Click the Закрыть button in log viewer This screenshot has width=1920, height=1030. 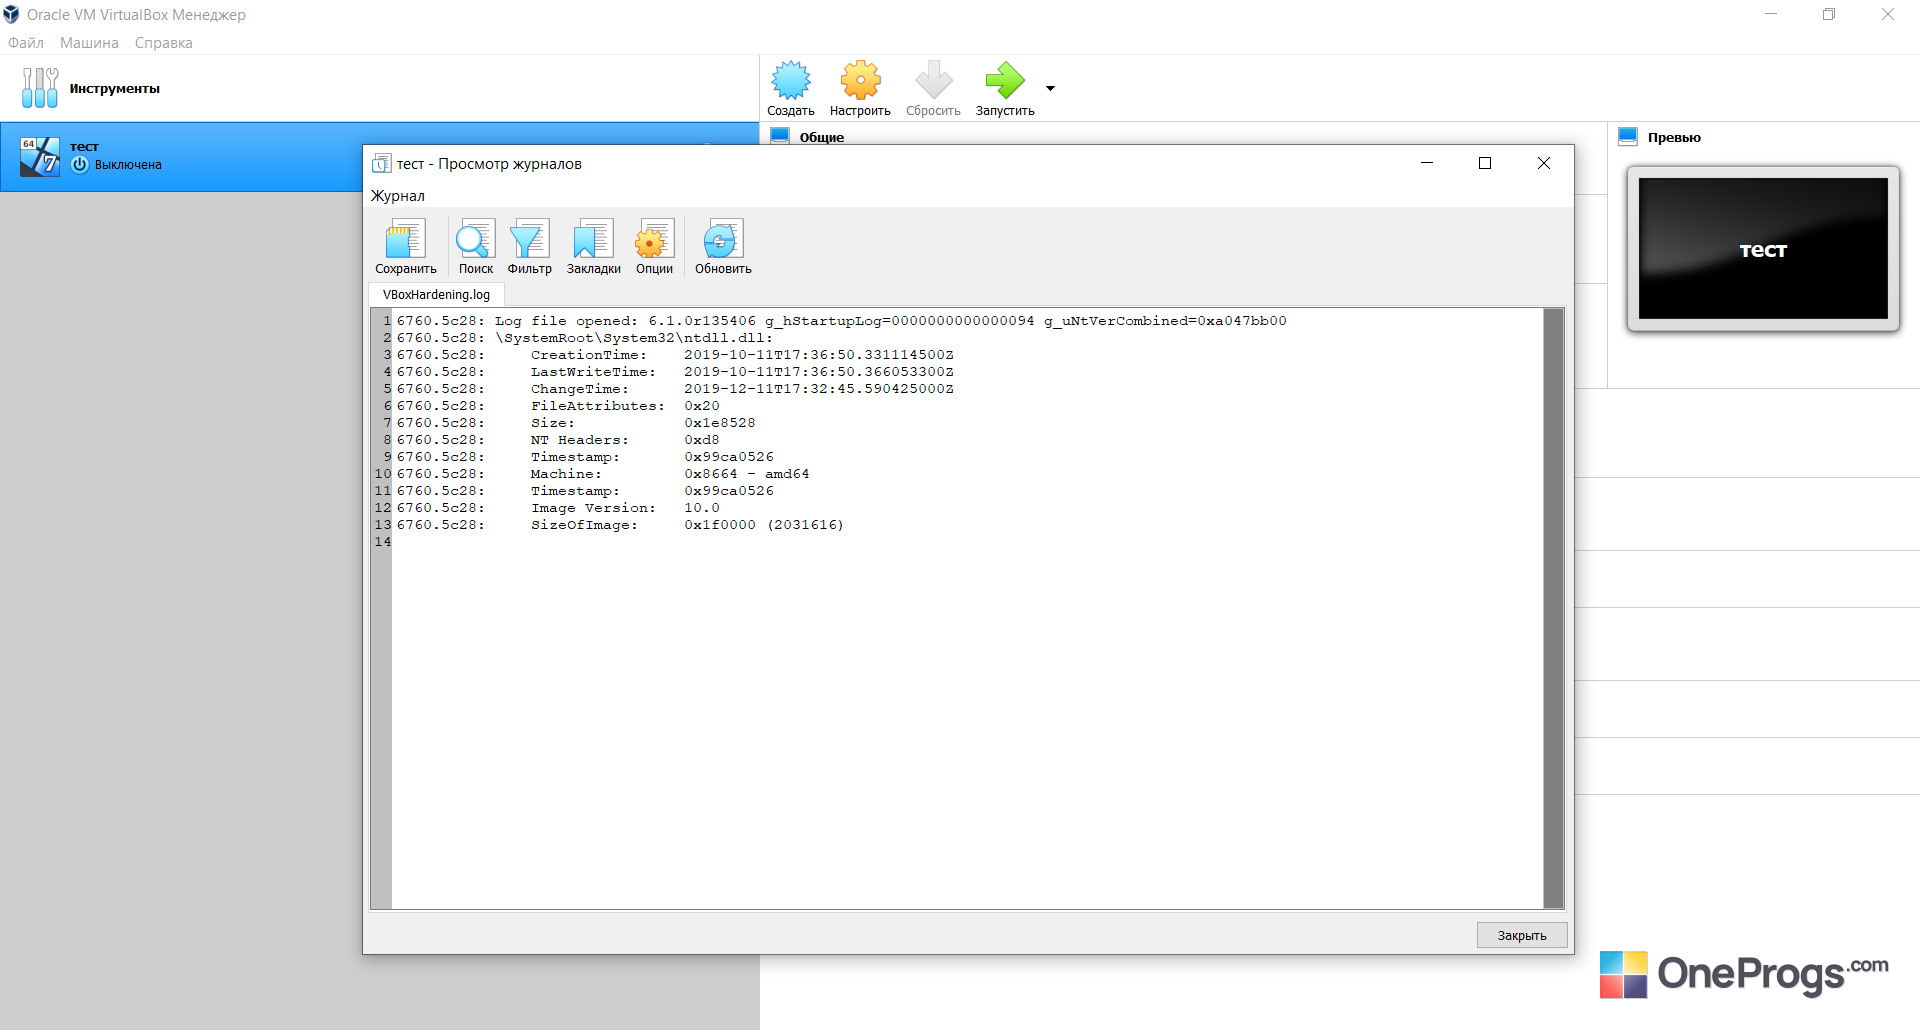point(1522,935)
